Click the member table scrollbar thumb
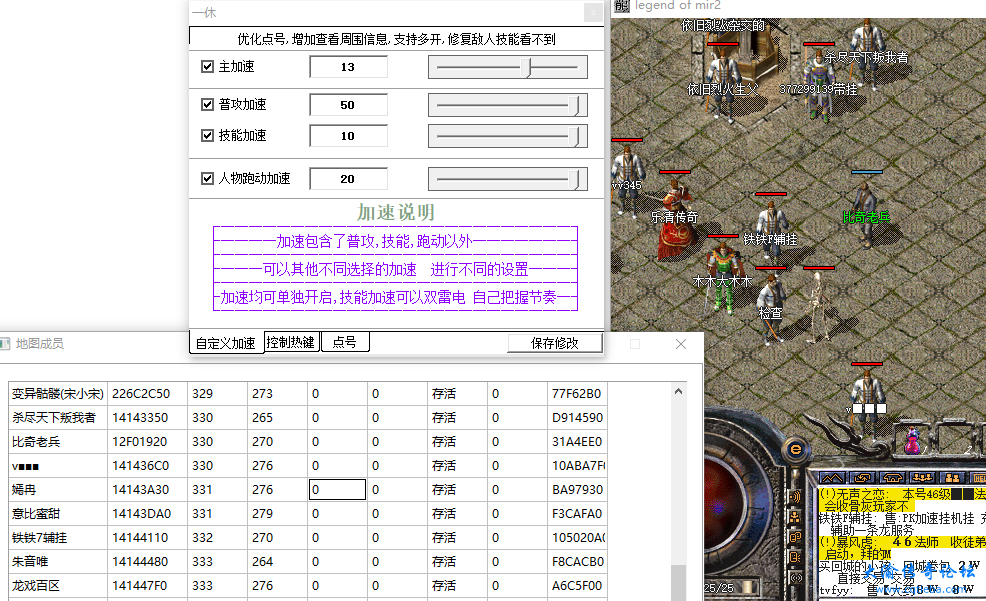 678,583
